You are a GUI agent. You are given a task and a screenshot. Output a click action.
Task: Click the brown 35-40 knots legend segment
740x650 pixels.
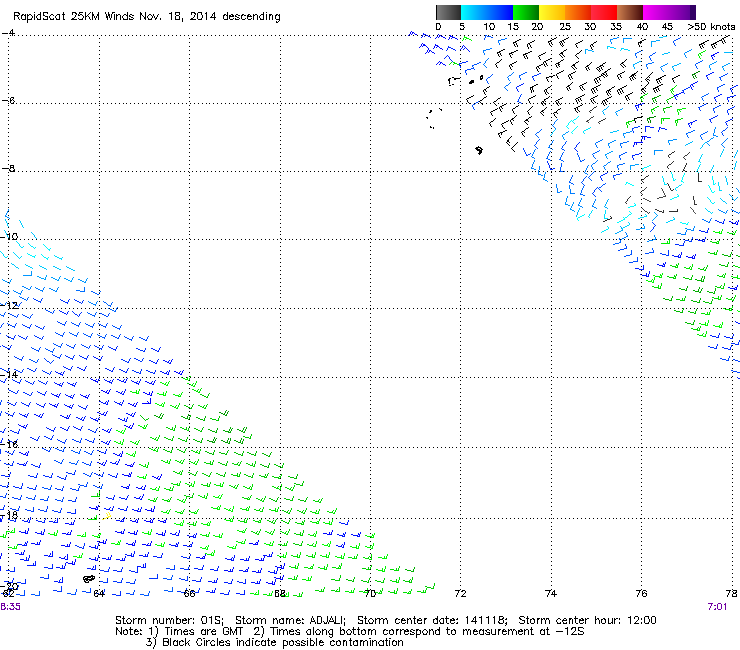tap(630, 12)
